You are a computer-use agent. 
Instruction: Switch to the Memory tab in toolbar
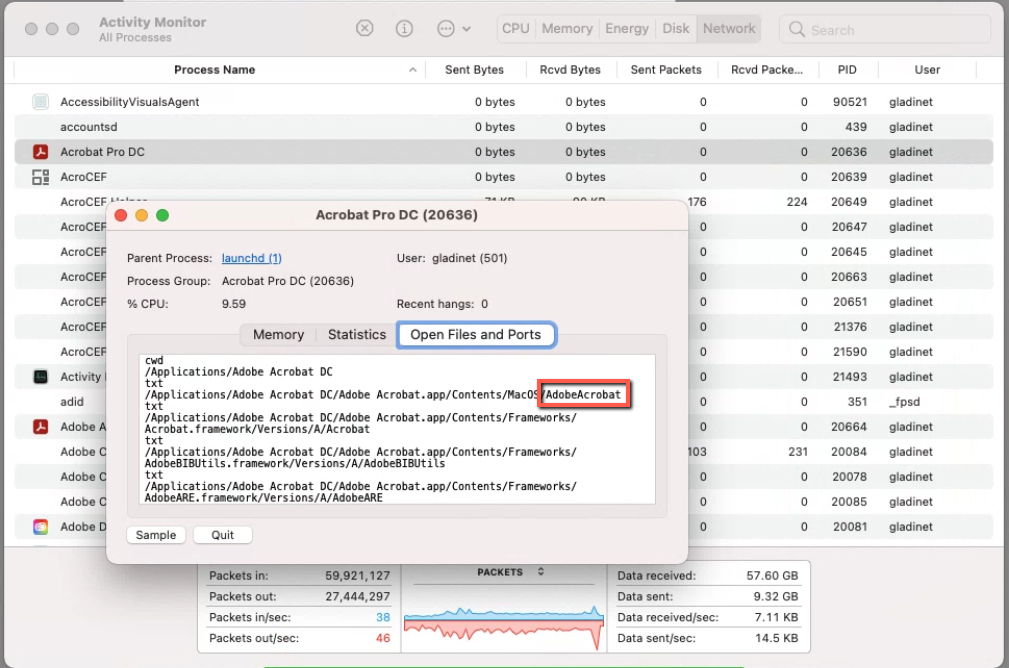tap(567, 28)
